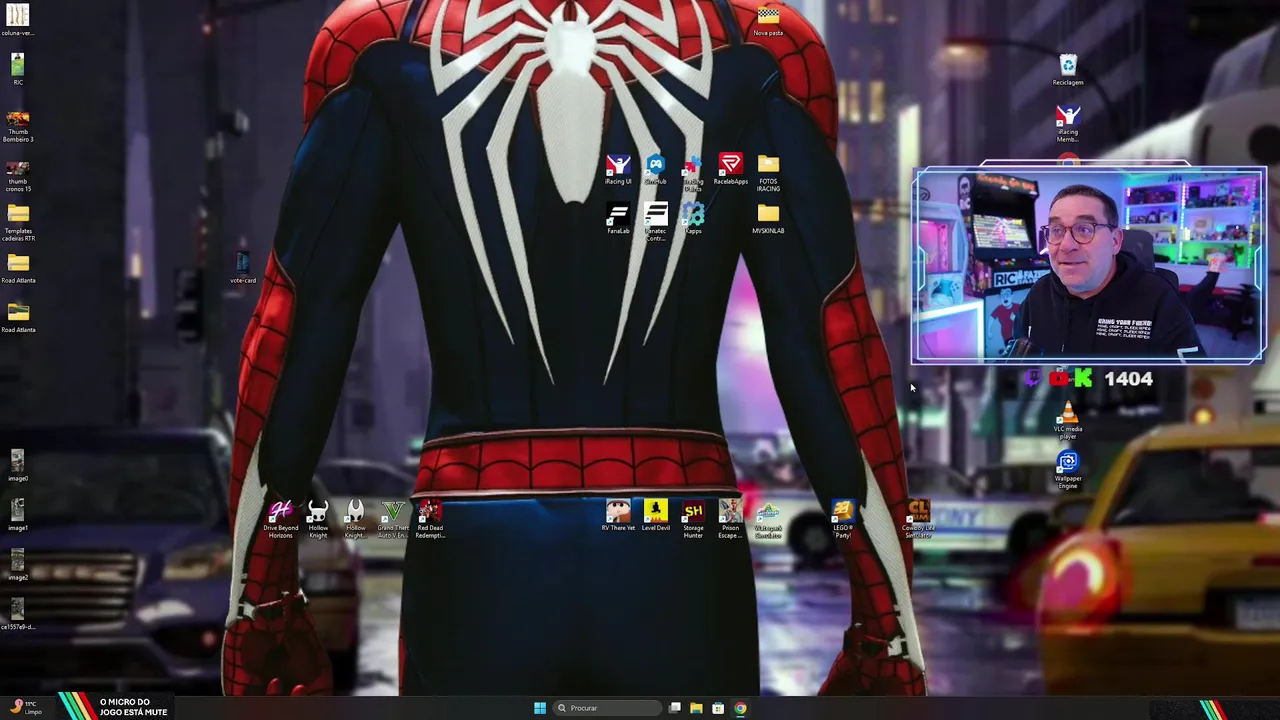Select the thumb cronos 15 file
Viewport: 1280px width, 720px height.
pos(18,177)
